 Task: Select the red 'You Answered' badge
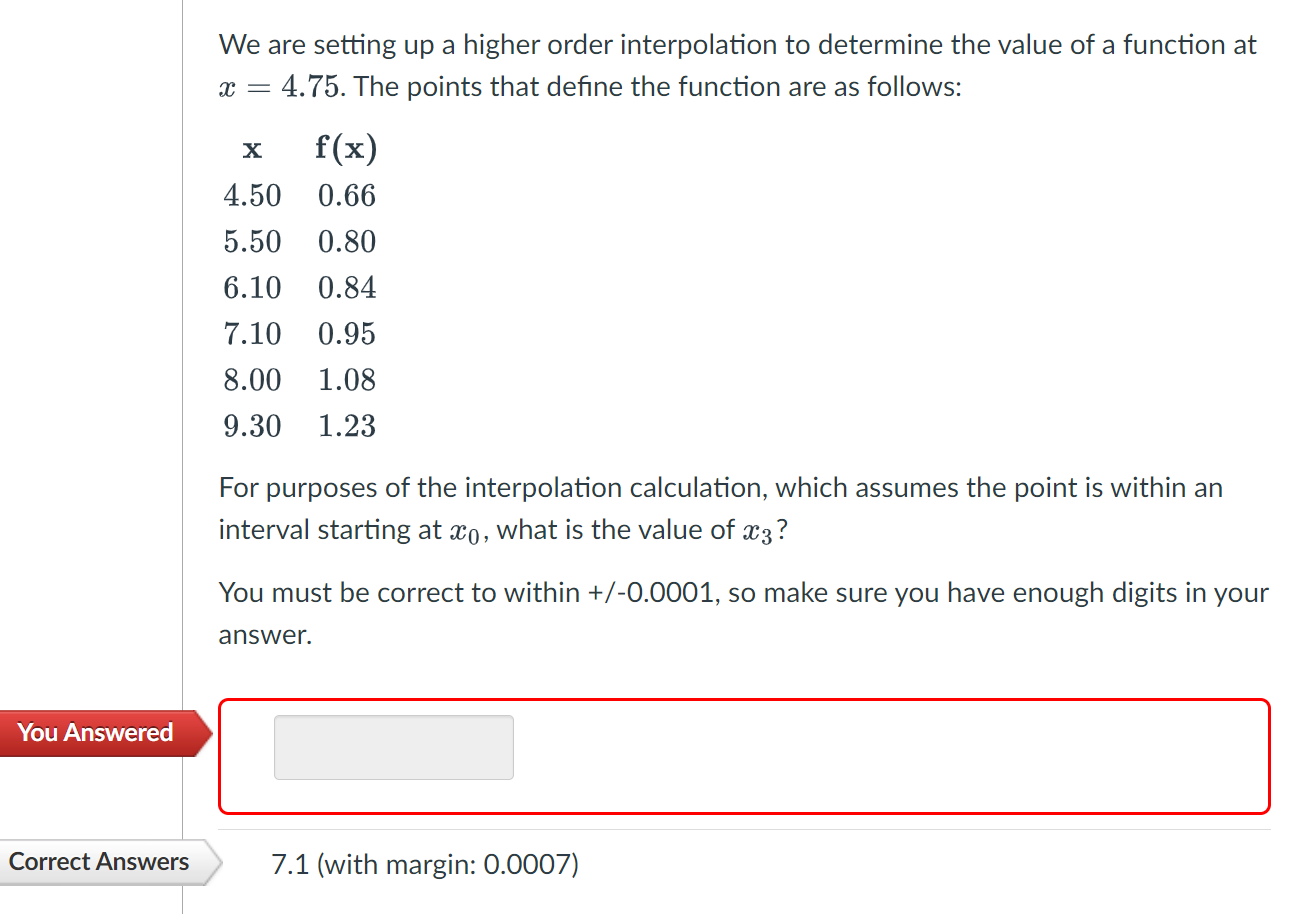[95, 732]
